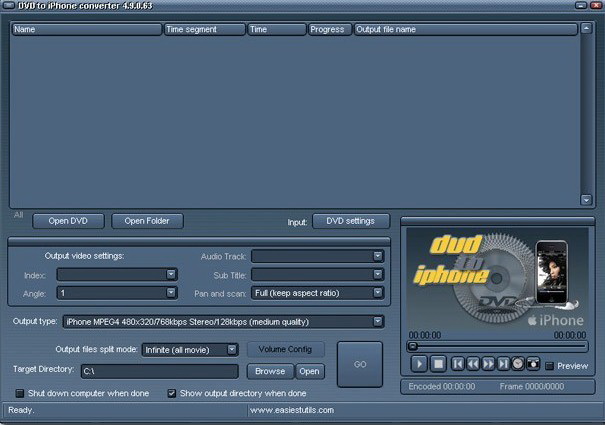Click the DVD to iPhone preview image
605x425 pixels.
[497, 278]
